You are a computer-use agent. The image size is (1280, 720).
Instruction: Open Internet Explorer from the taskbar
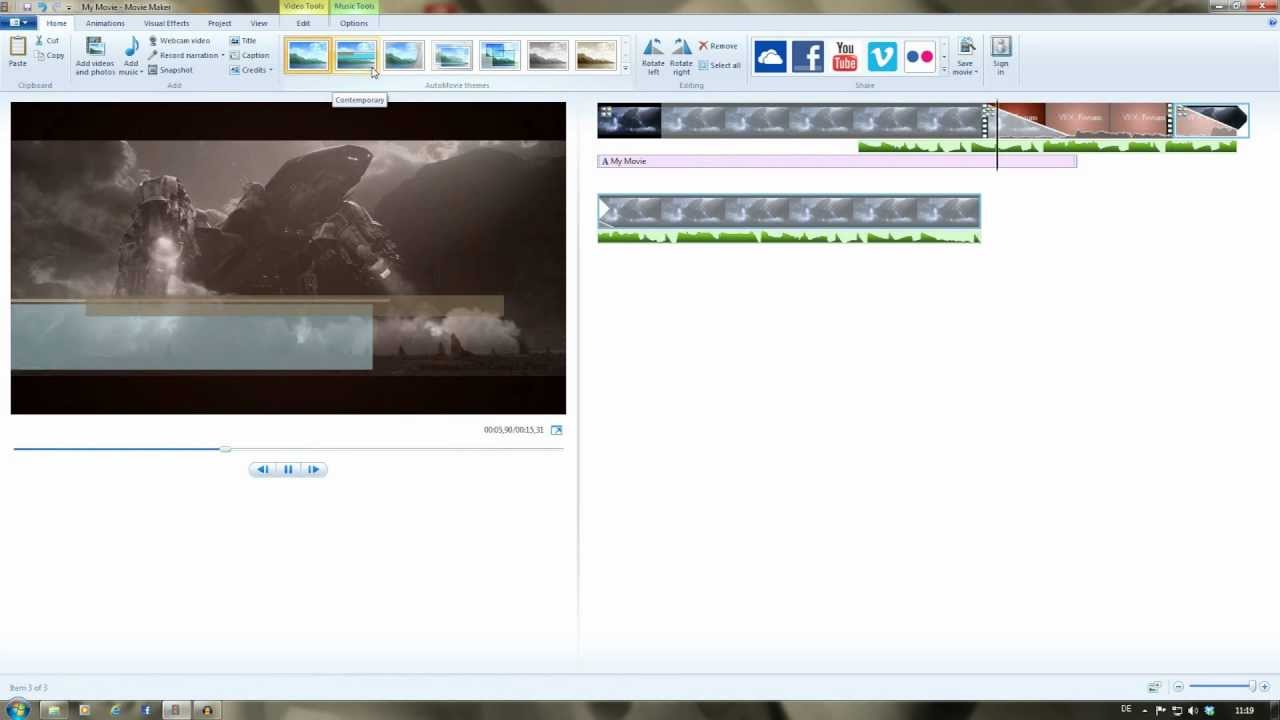(116, 710)
